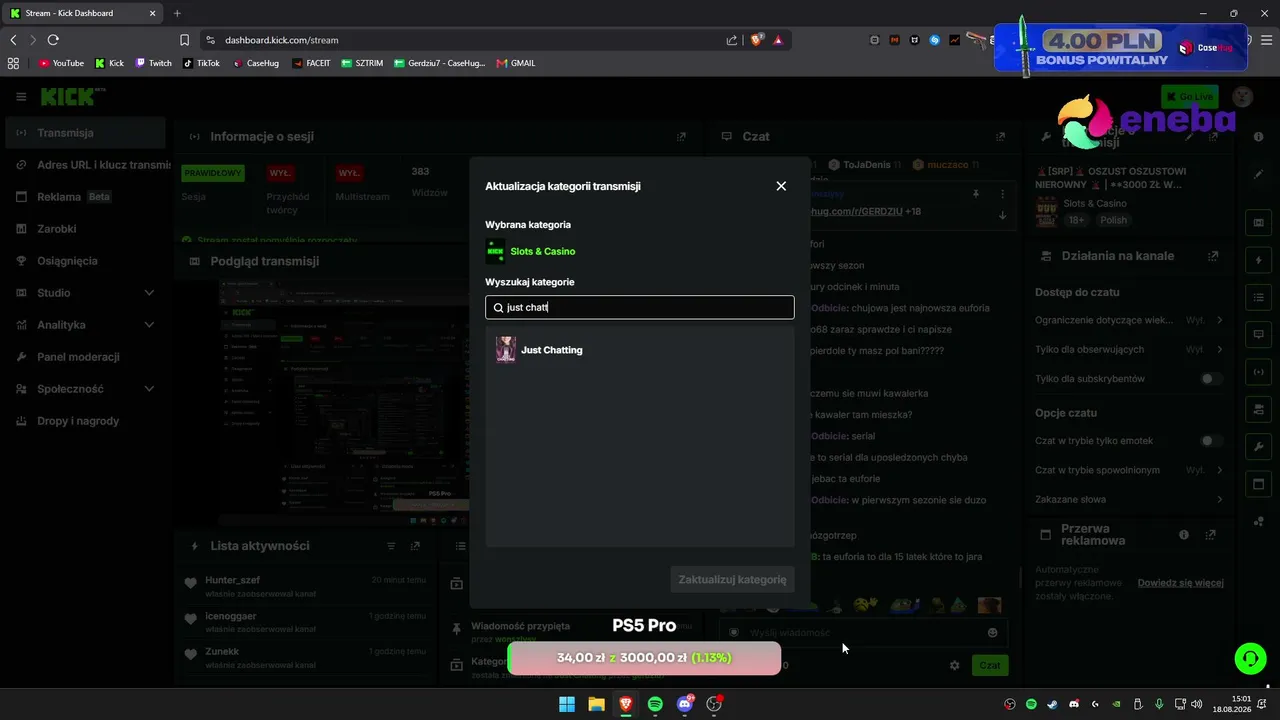The height and width of the screenshot is (720, 1280).
Task: Open Discord from the taskbar
Action: click(685, 704)
